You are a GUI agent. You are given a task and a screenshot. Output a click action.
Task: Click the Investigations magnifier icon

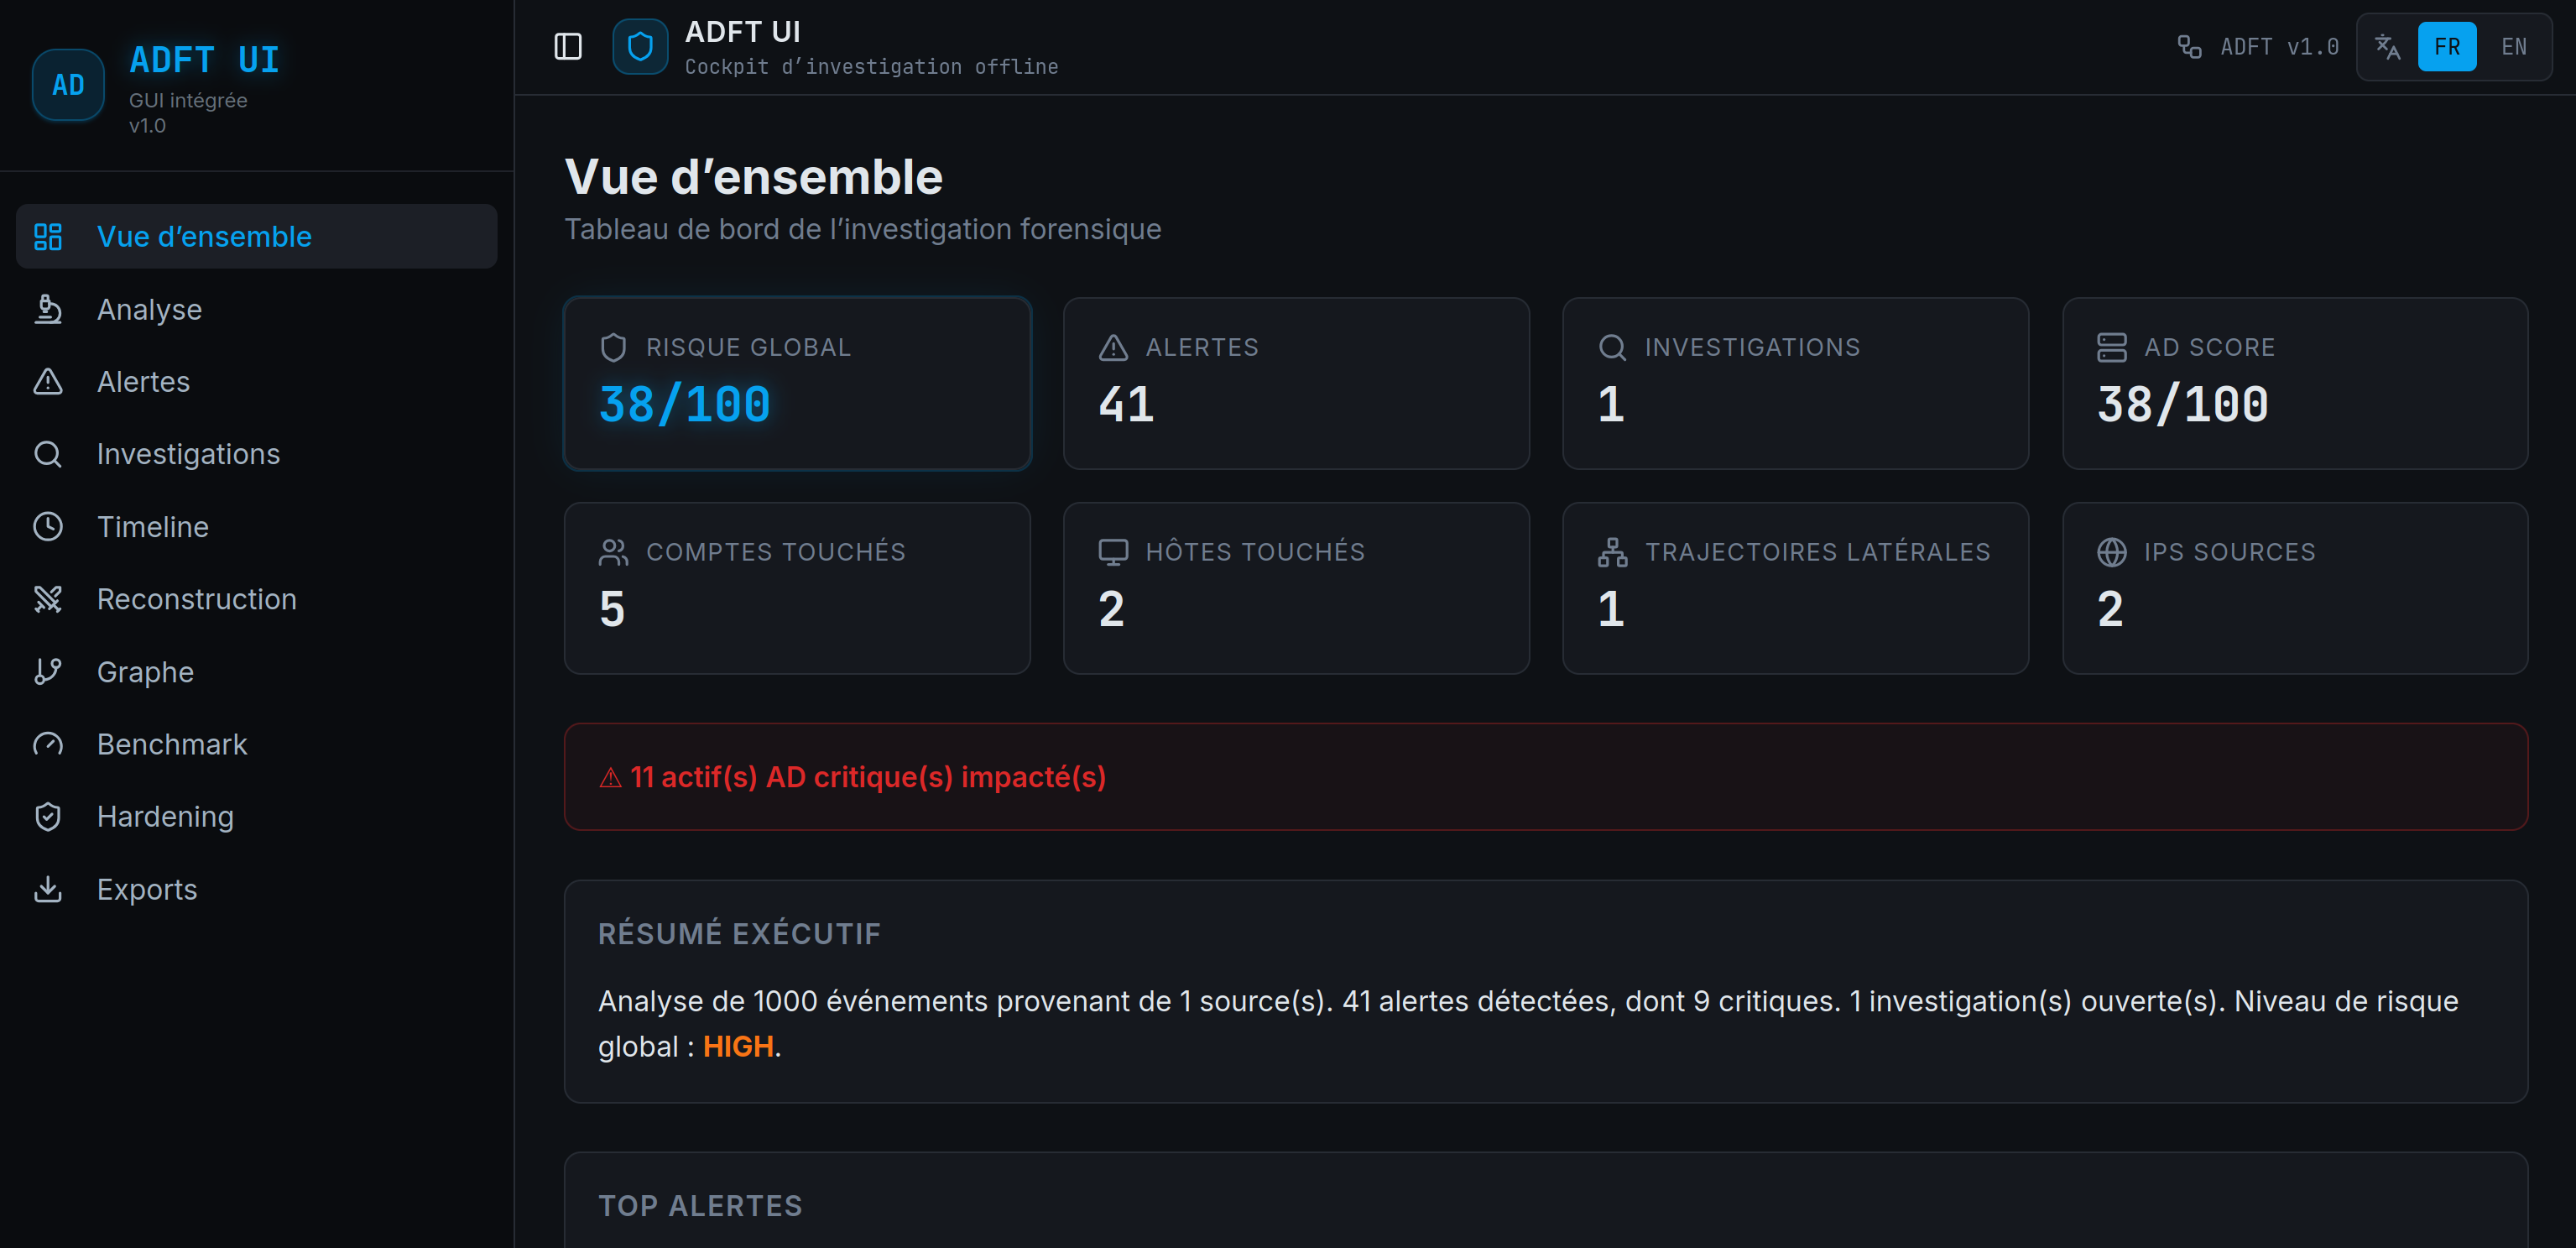coord(48,453)
